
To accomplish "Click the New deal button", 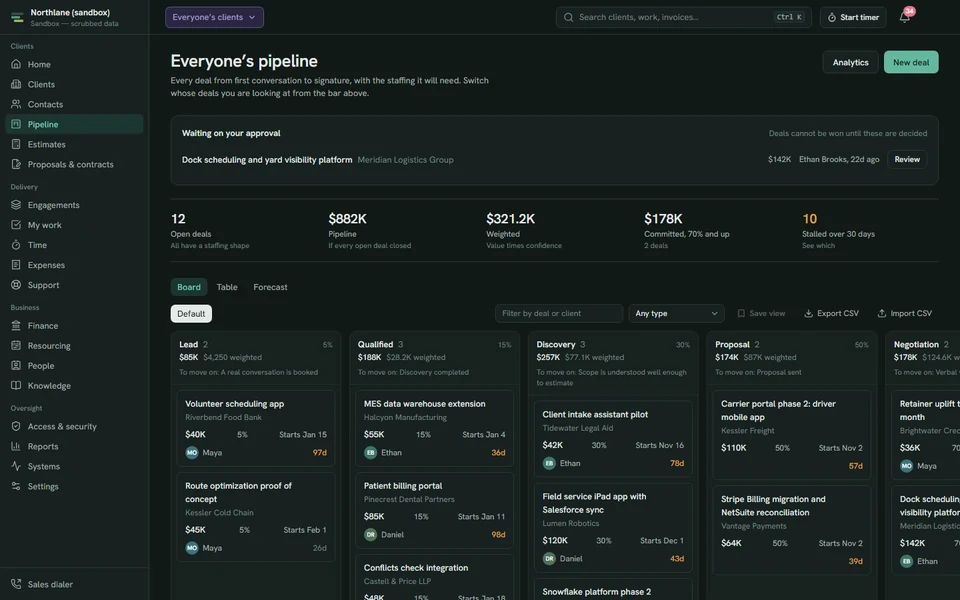I will click(910, 62).
